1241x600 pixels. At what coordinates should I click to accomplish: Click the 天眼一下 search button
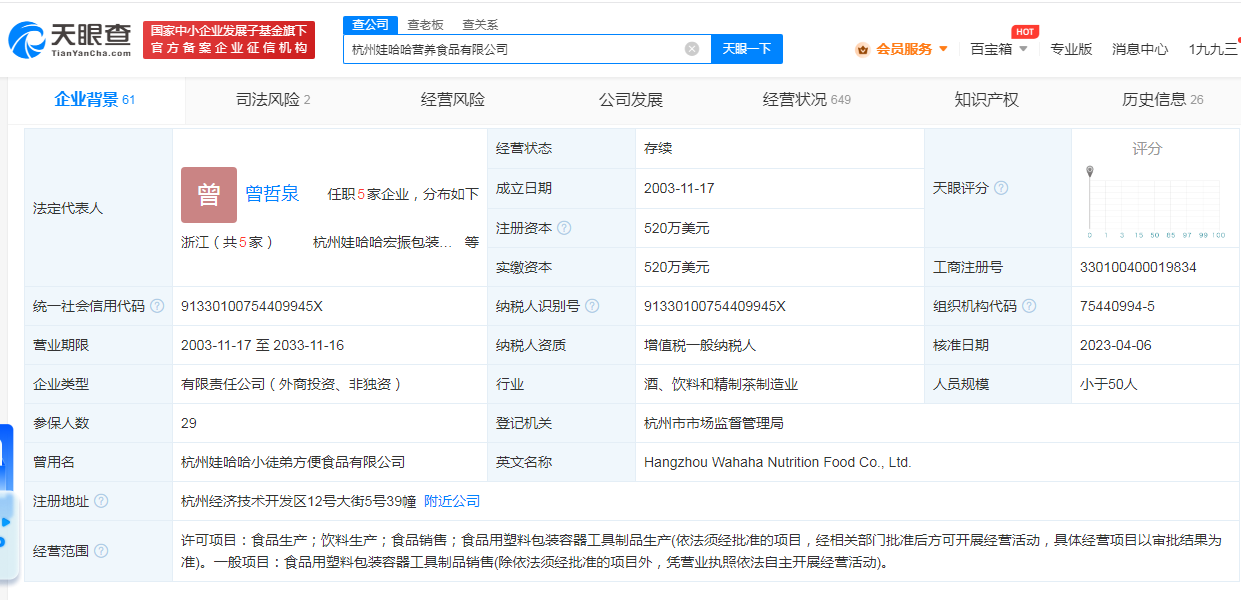[747, 49]
